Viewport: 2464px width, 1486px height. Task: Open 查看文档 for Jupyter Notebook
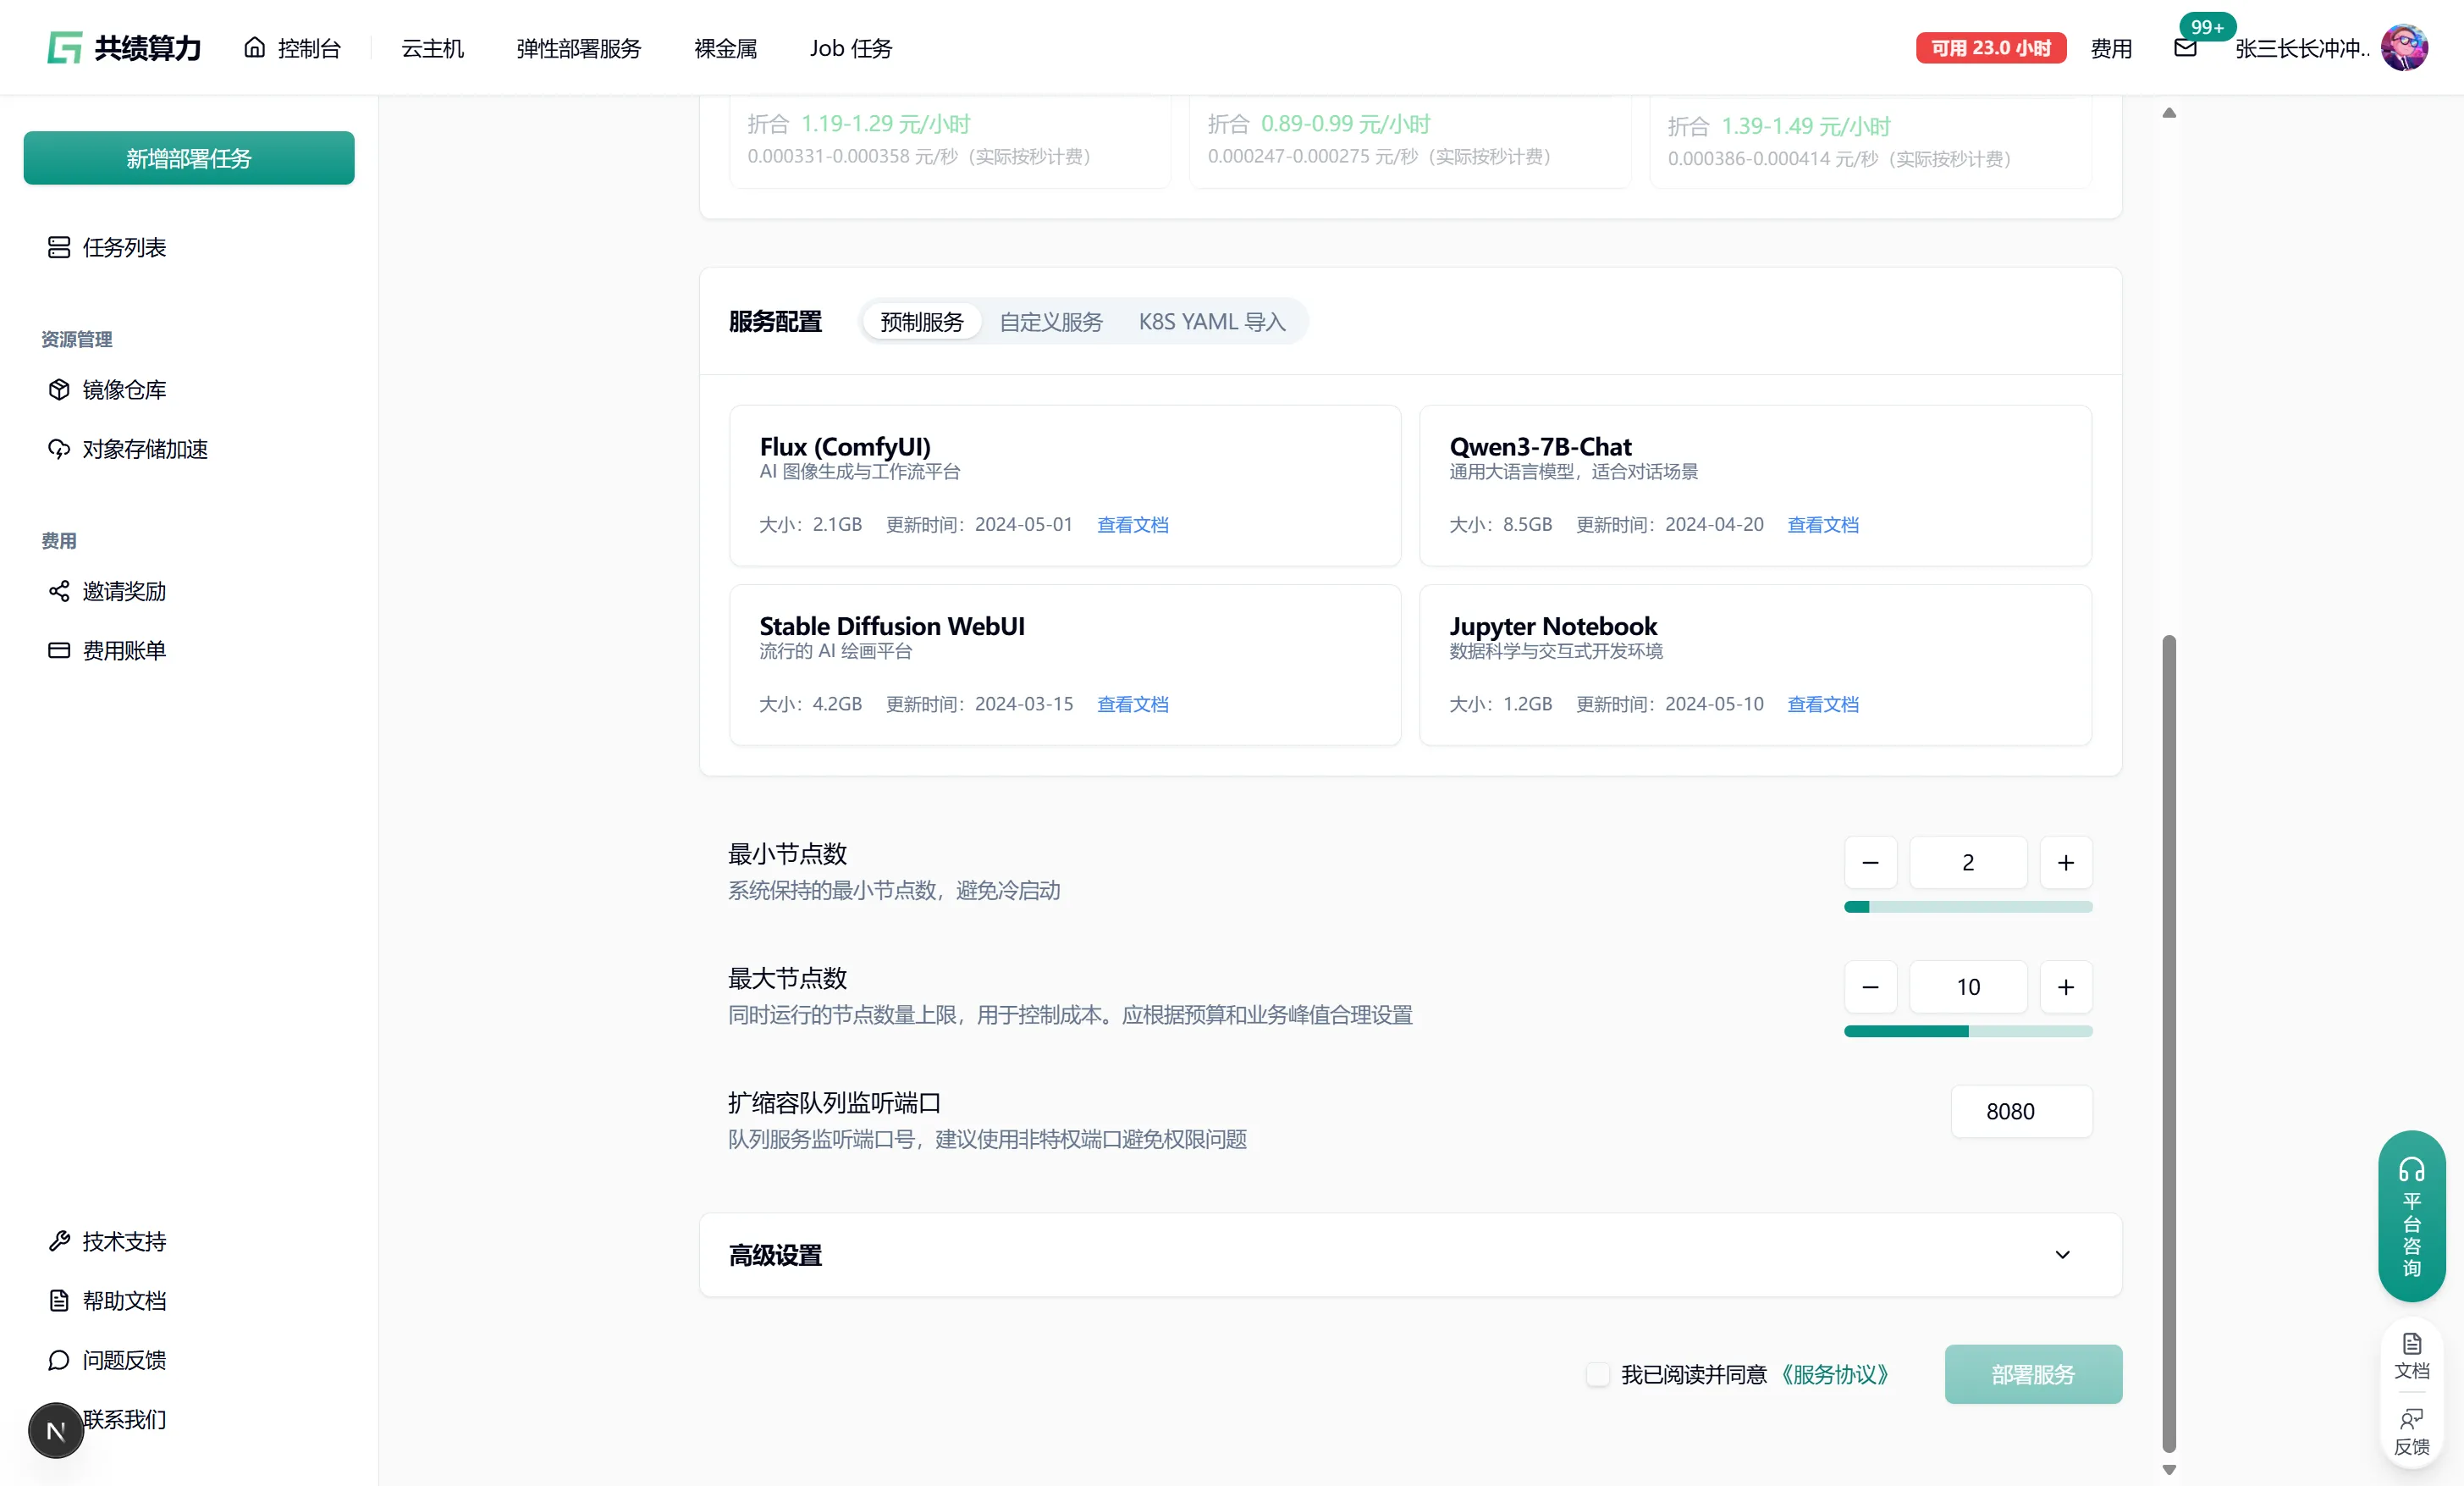pos(1822,704)
